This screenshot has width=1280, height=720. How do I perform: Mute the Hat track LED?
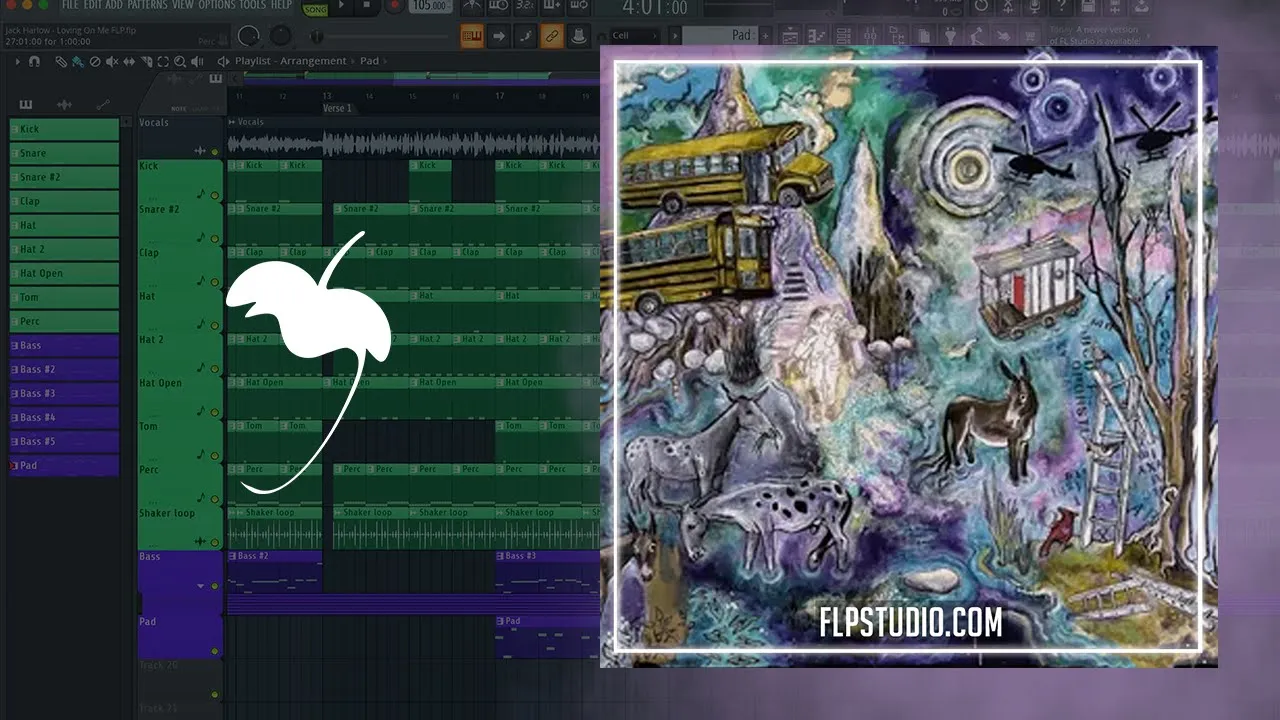tap(214, 325)
